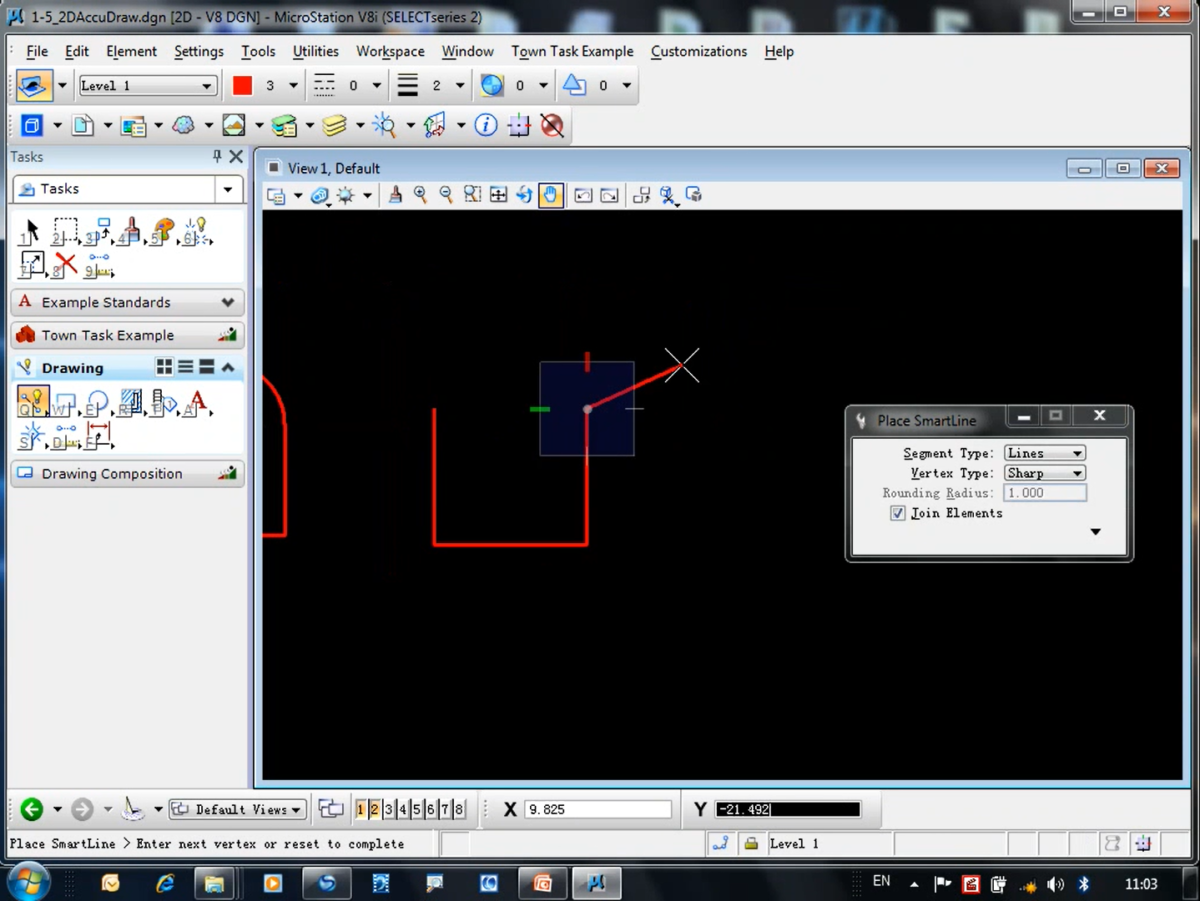Open the Segment Type Lines dropdown
Screen dimensions: 1200x901
click(1045, 453)
